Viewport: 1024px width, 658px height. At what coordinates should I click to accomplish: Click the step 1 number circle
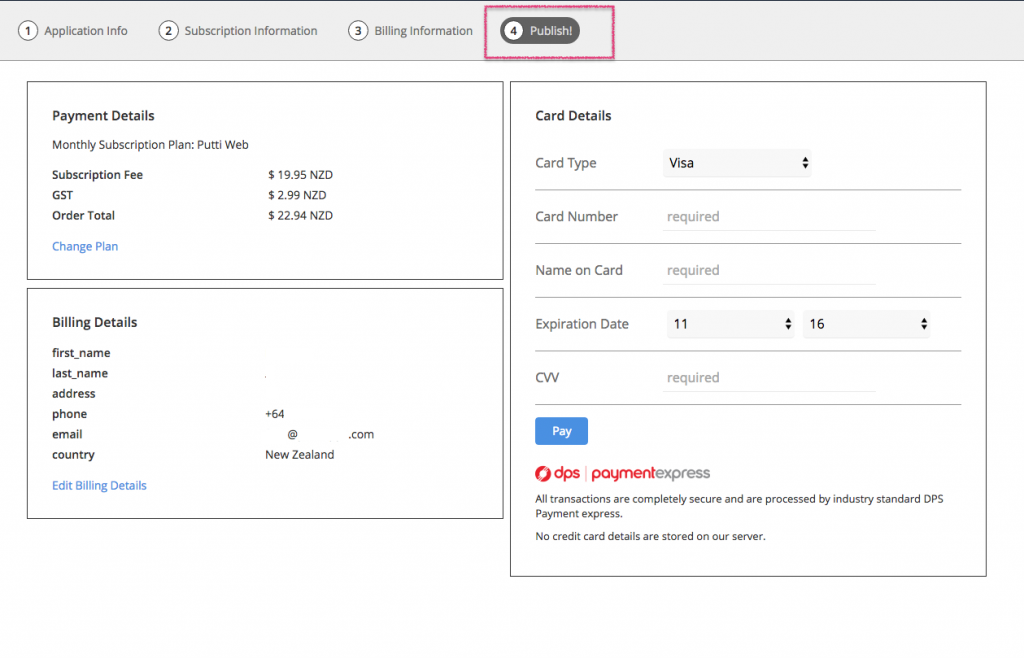pyautogui.click(x=28, y=31)
